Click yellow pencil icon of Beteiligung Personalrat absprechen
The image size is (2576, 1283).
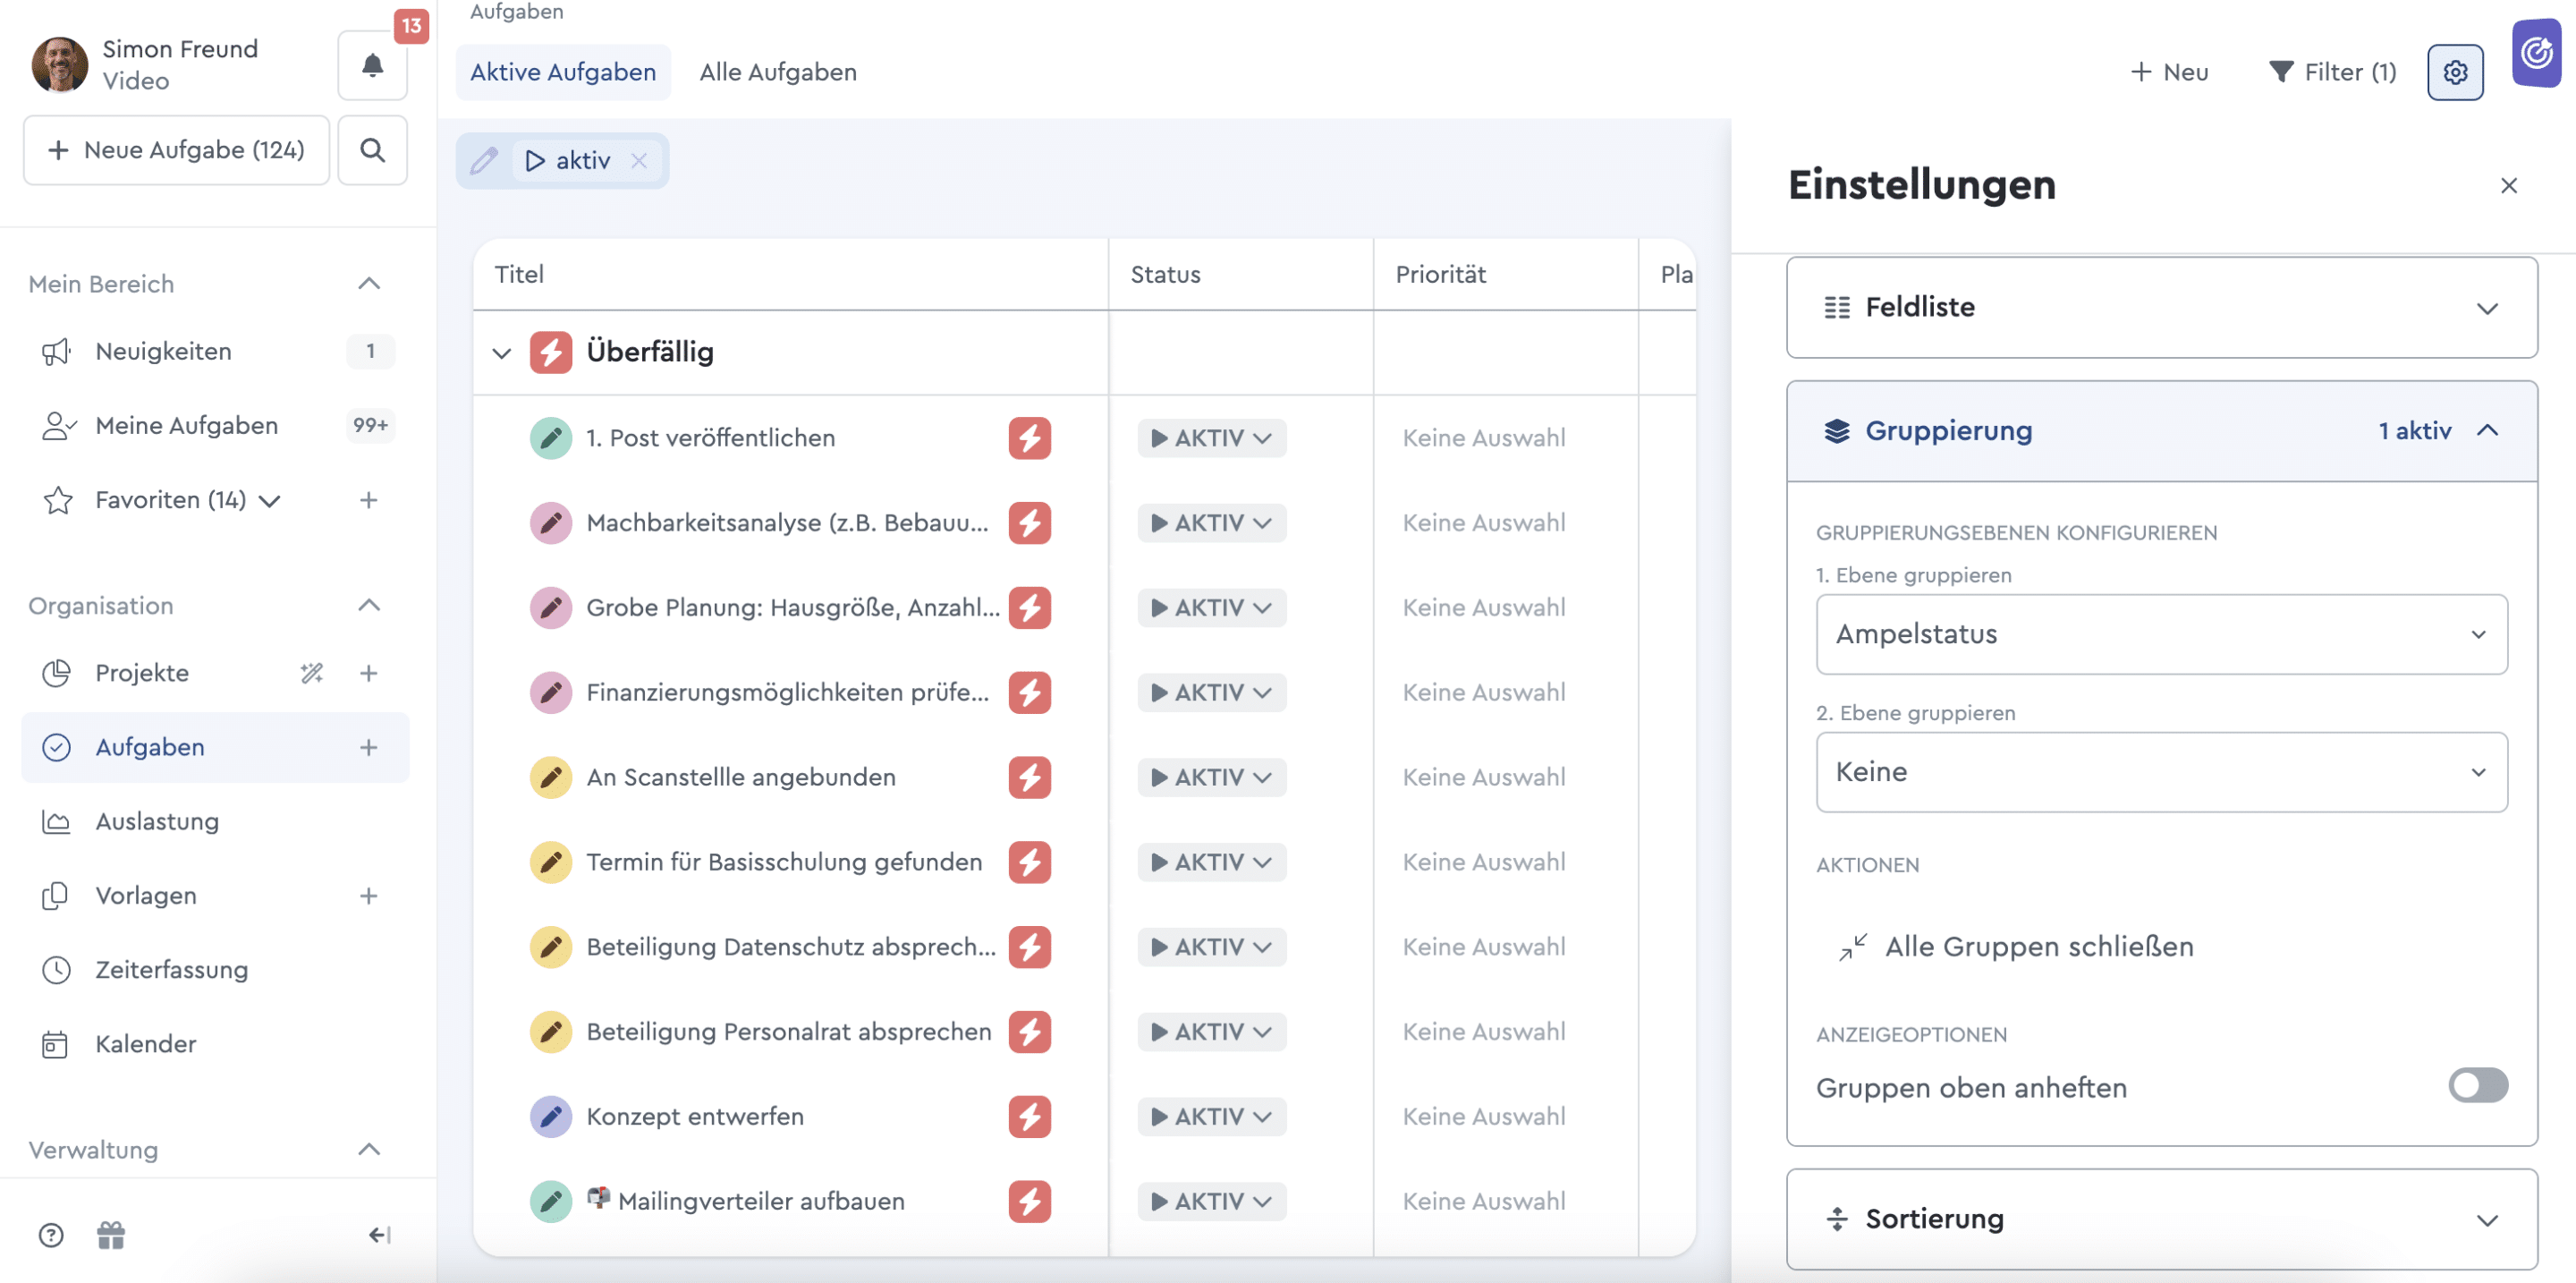551,1031
